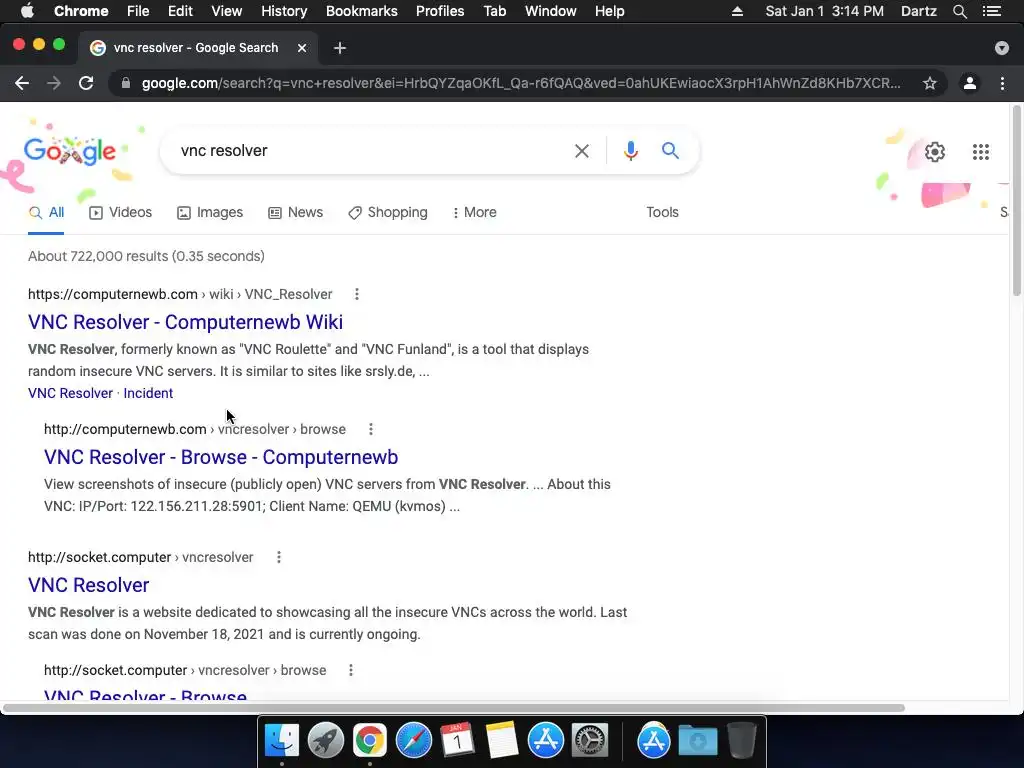Viewport: 1024px width, 768px height.
Task: Open Safari from the Dock
Action: [x=413, y=741]
